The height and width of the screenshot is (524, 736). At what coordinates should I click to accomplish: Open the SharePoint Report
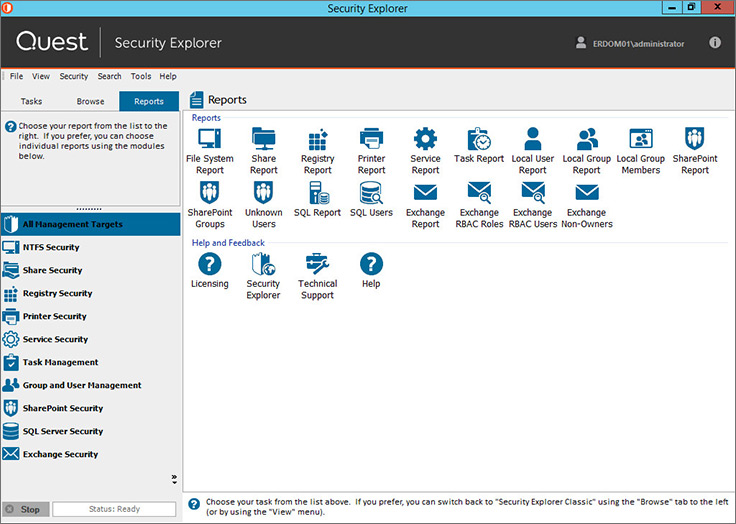[695, 151]
